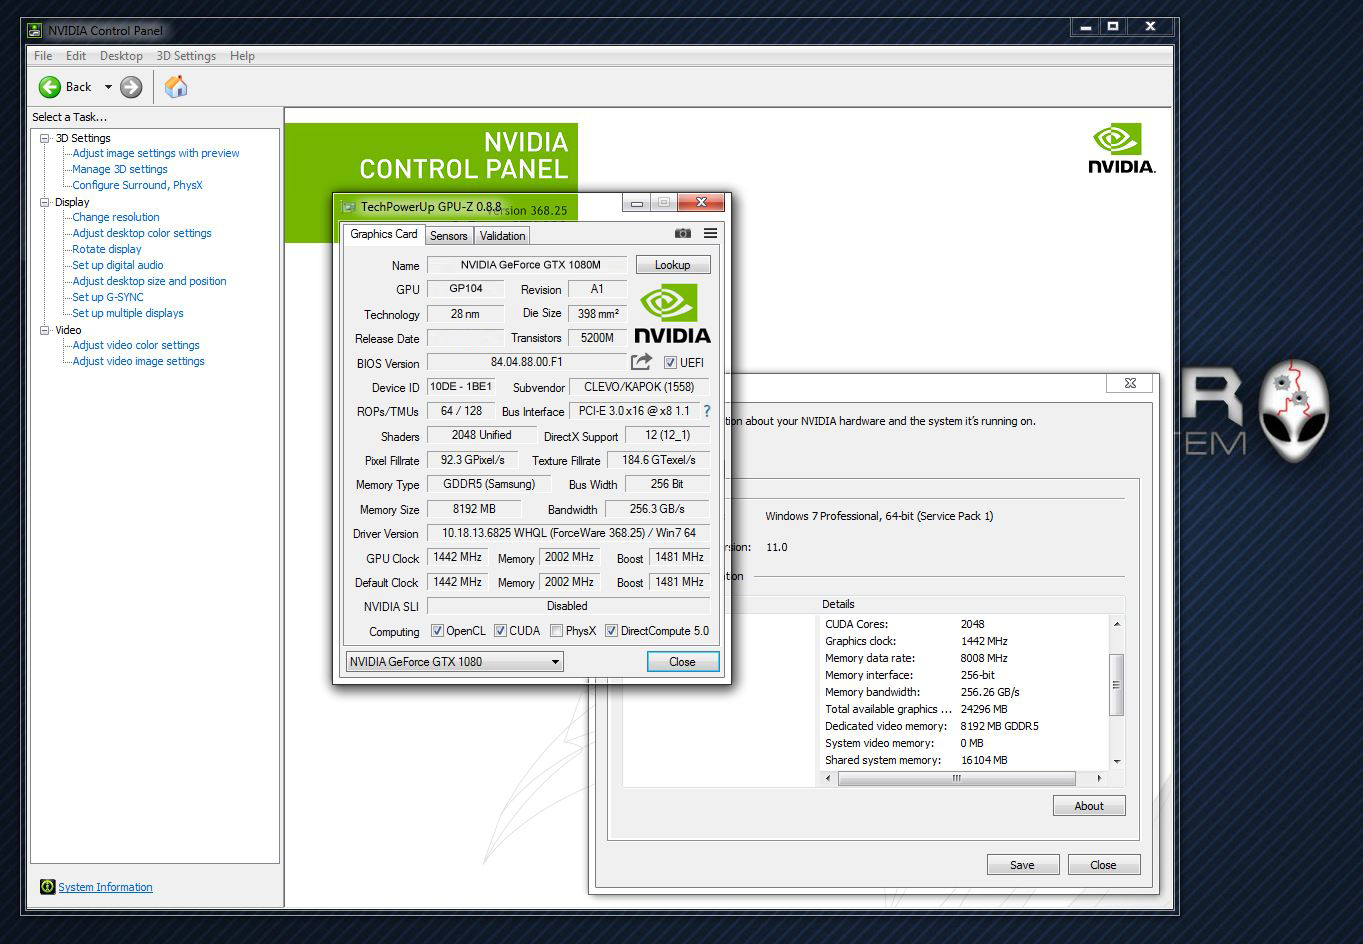
Task: Collapse the Video tree node
Action: click(x=44, y=330)
